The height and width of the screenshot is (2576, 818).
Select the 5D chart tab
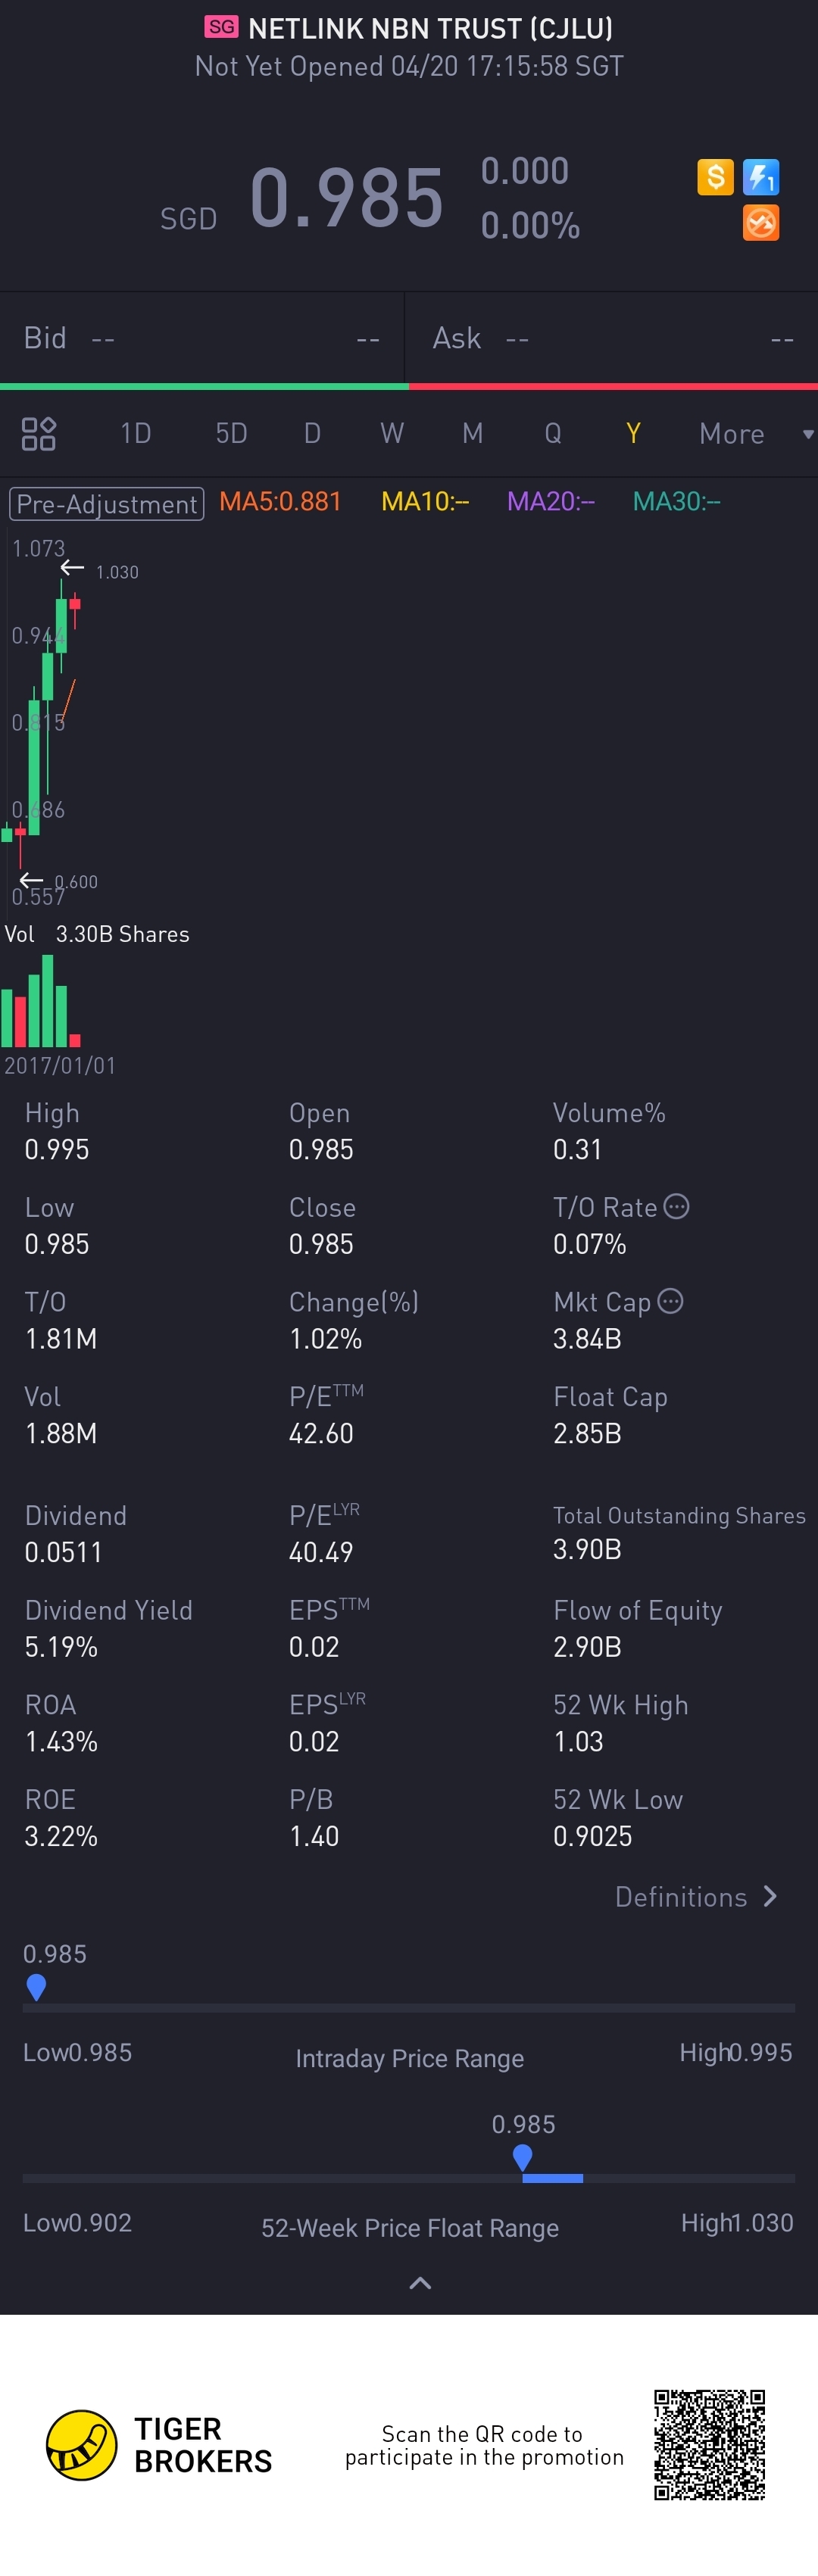pyautogui.click(x=231, y=433)
